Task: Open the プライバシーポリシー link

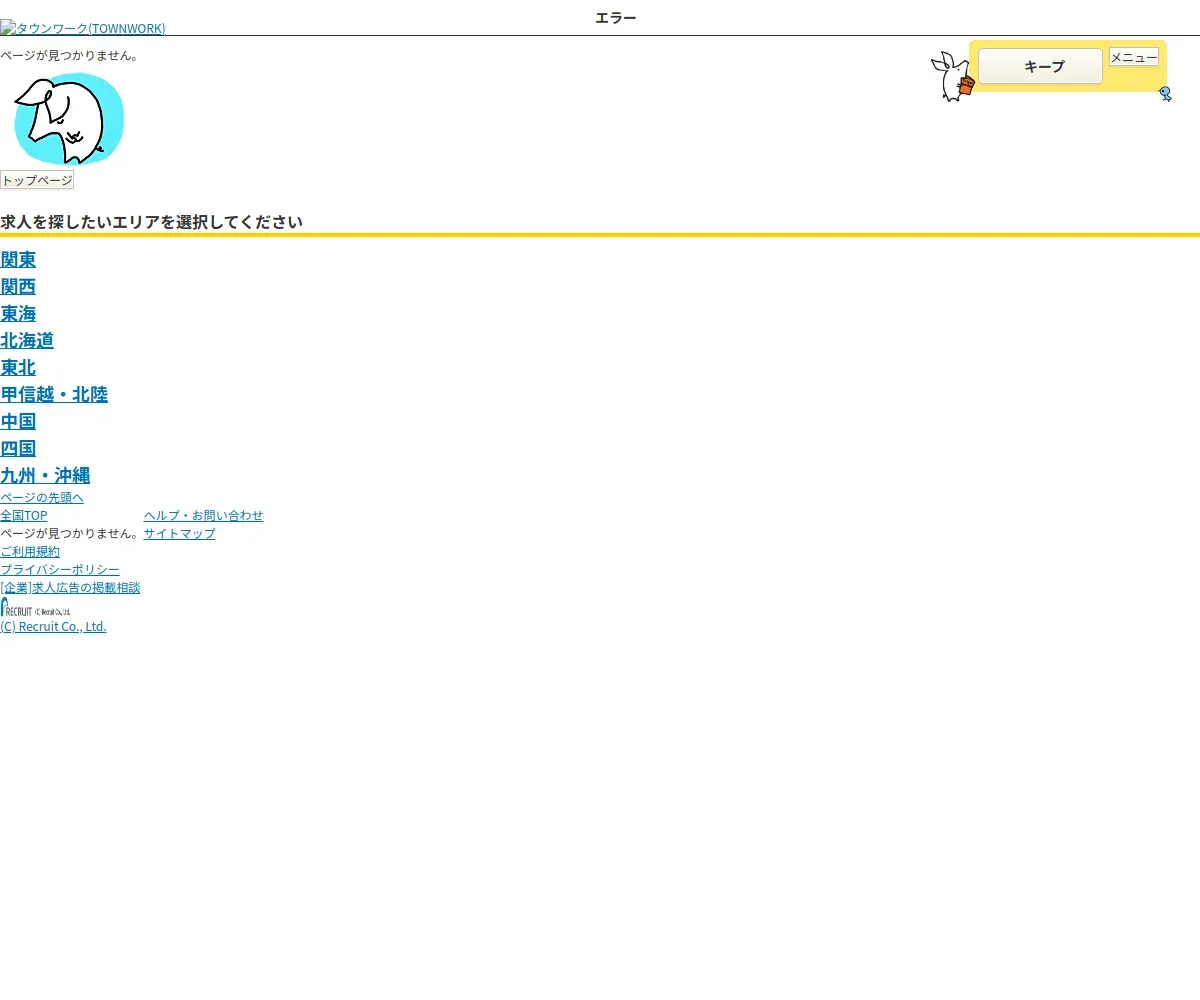Action: pyautogui.click(x=60, y=569)
